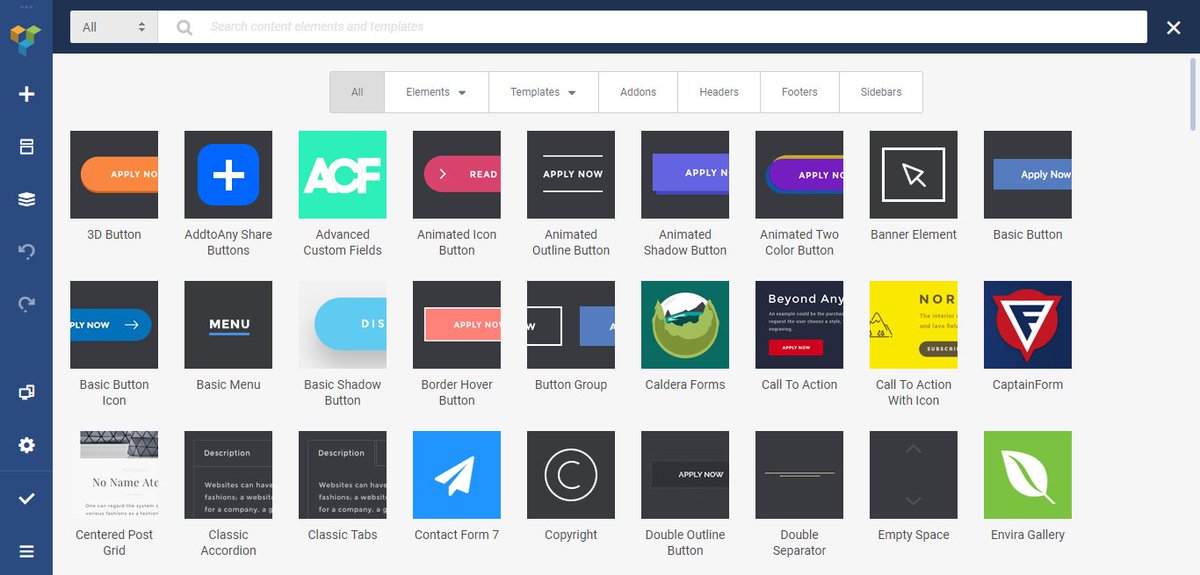Switch to the Sidebars tab
The width and height of the screenshot is (1200, 575).
(881, 92)
